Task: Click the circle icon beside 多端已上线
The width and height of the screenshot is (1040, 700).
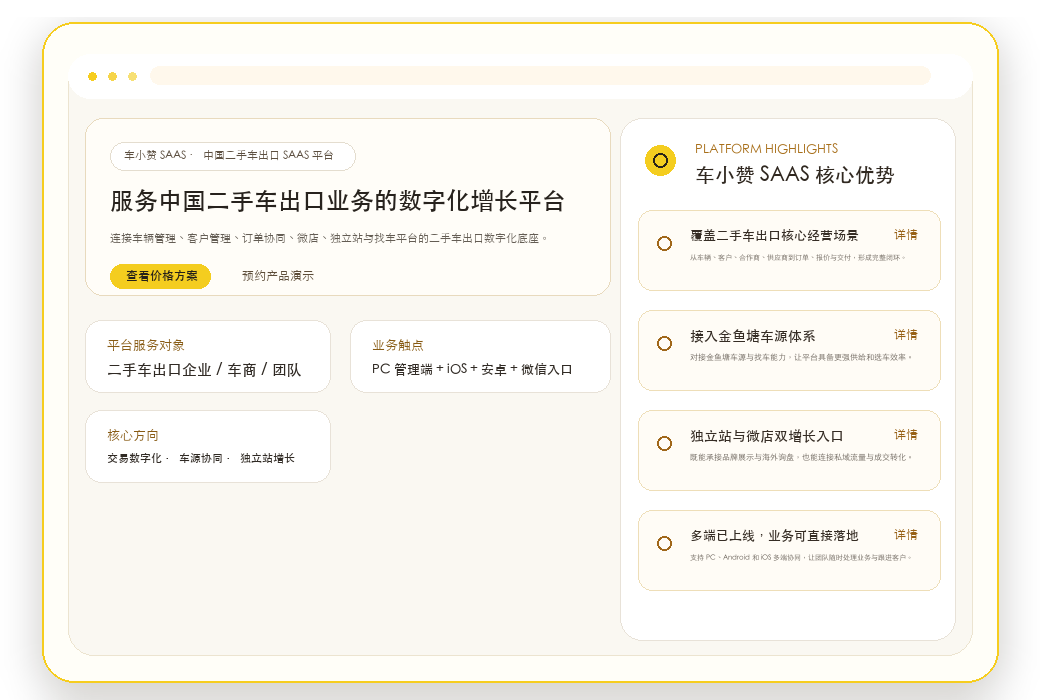Action: 664,543
